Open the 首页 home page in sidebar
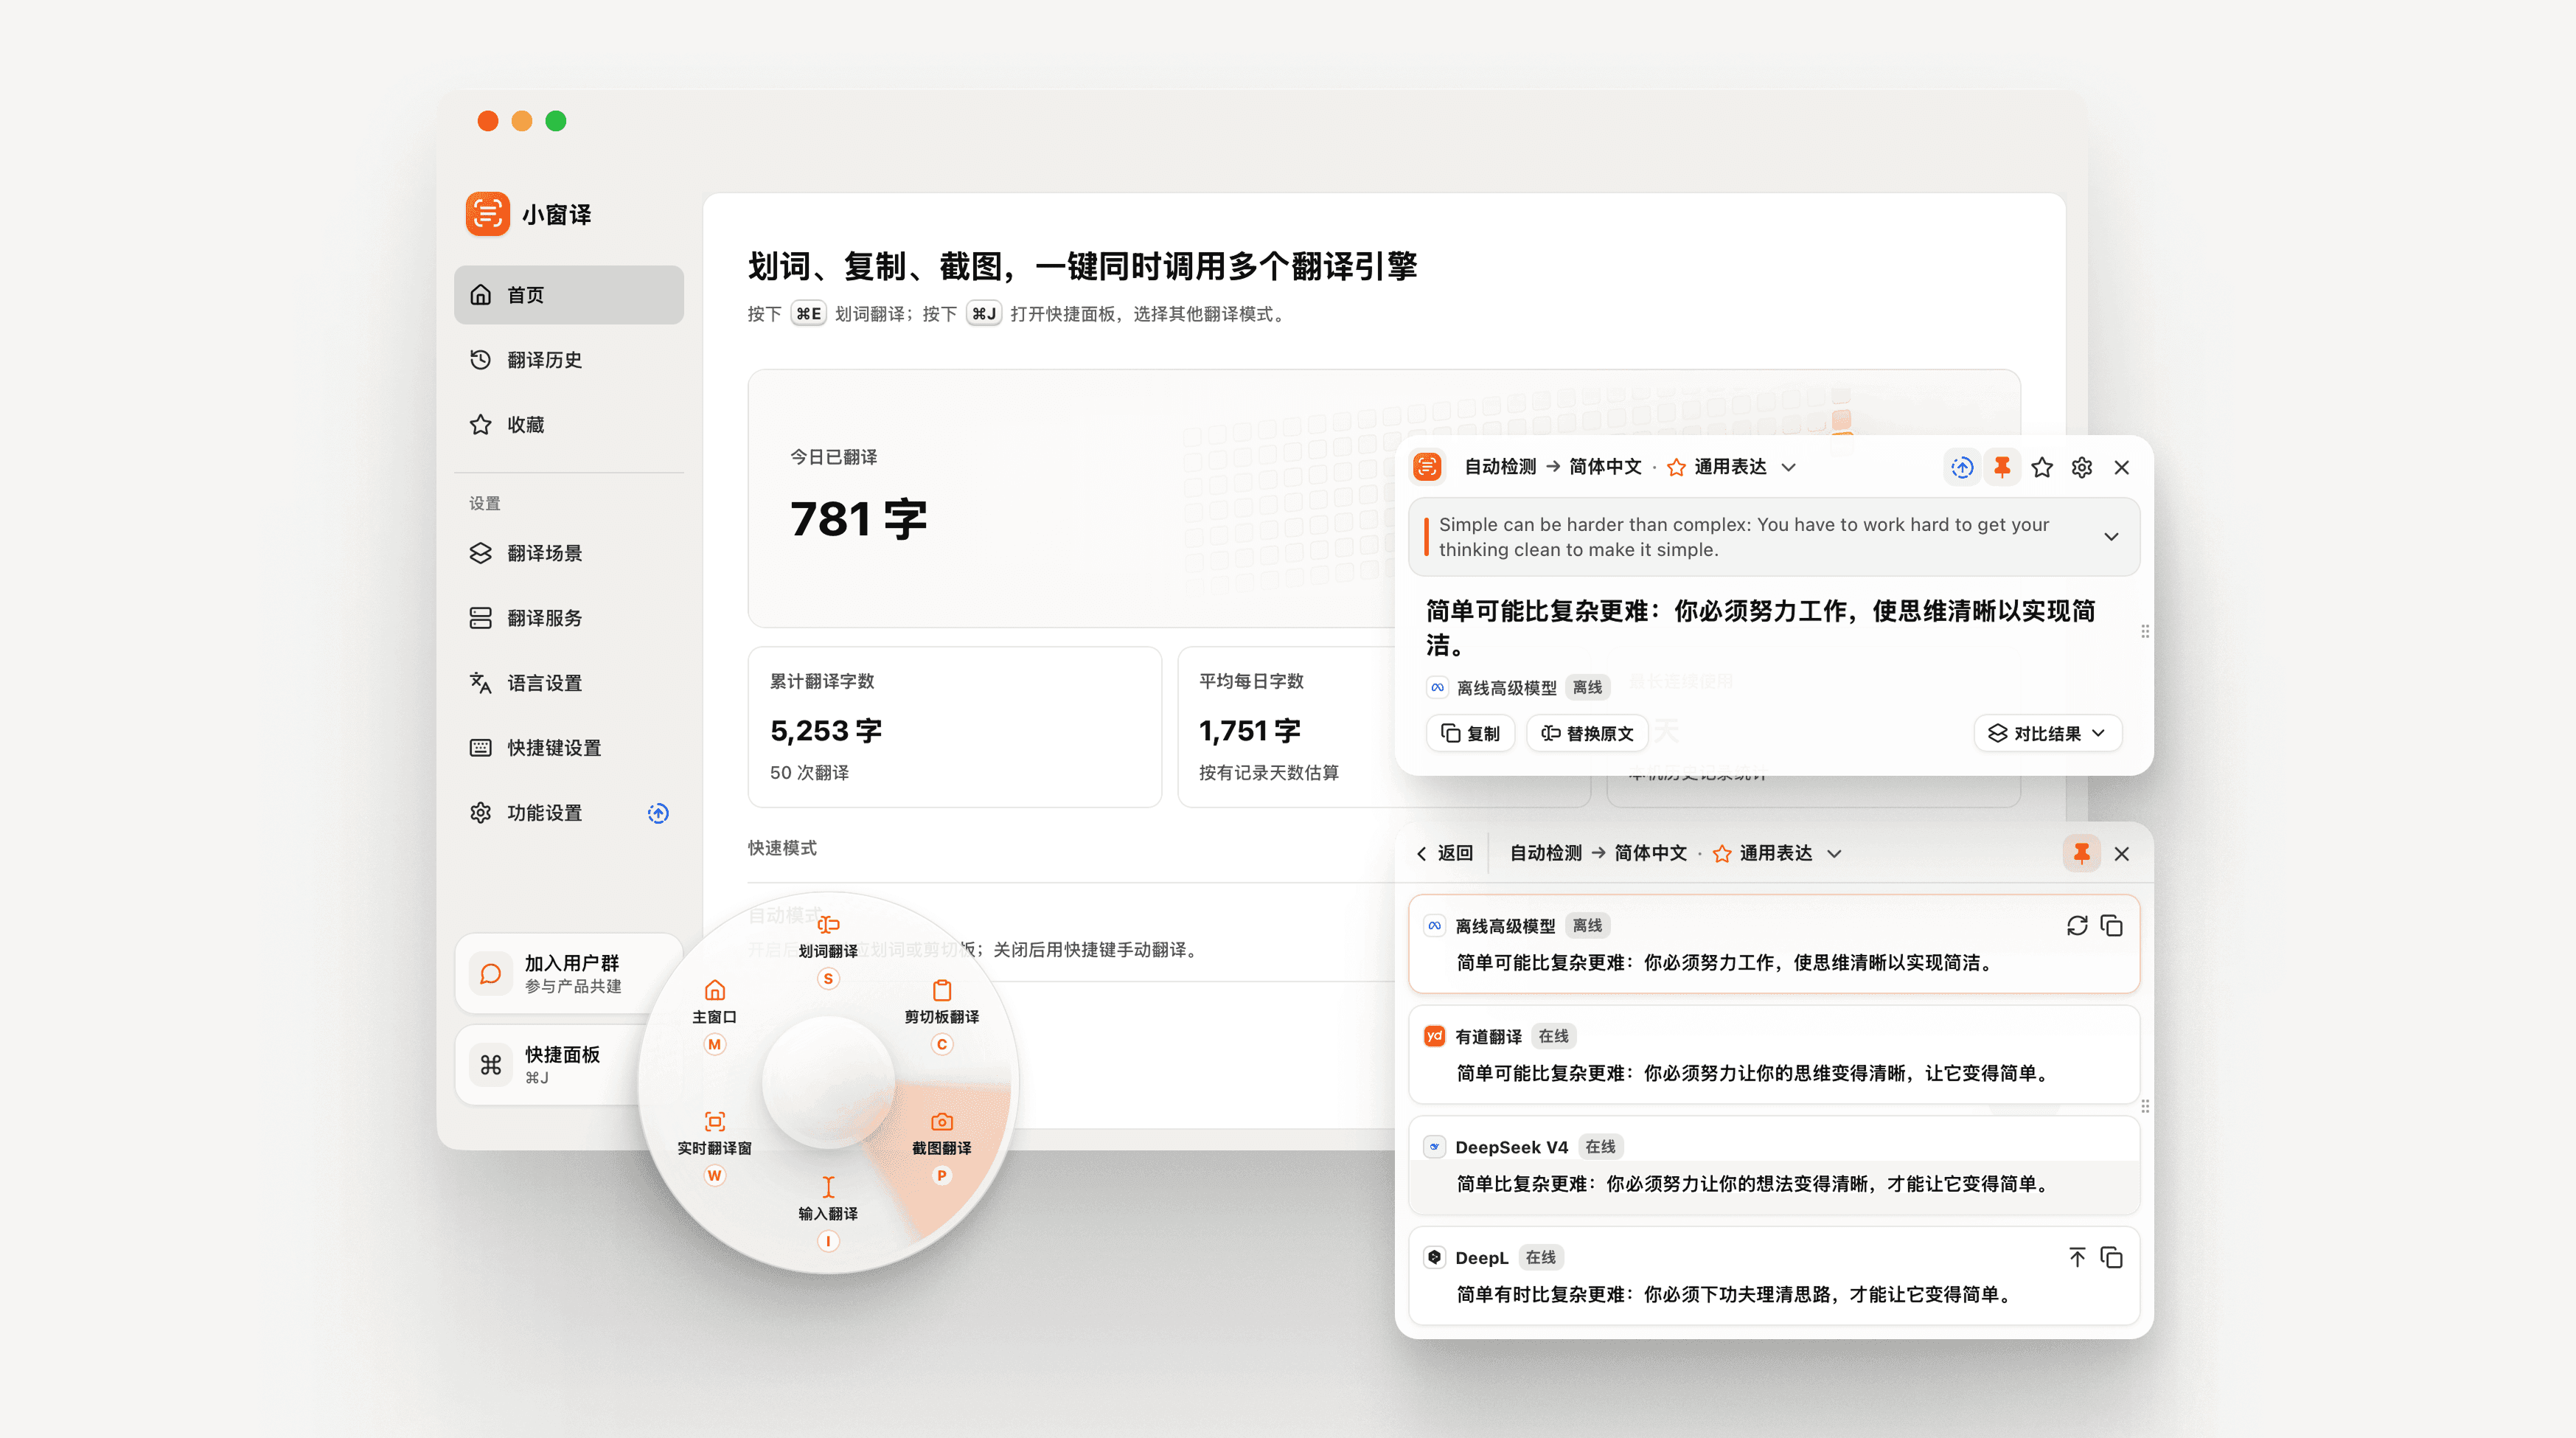Image resolution: width=2576 pixels, height=1438 pixels. tap(568, 295)
